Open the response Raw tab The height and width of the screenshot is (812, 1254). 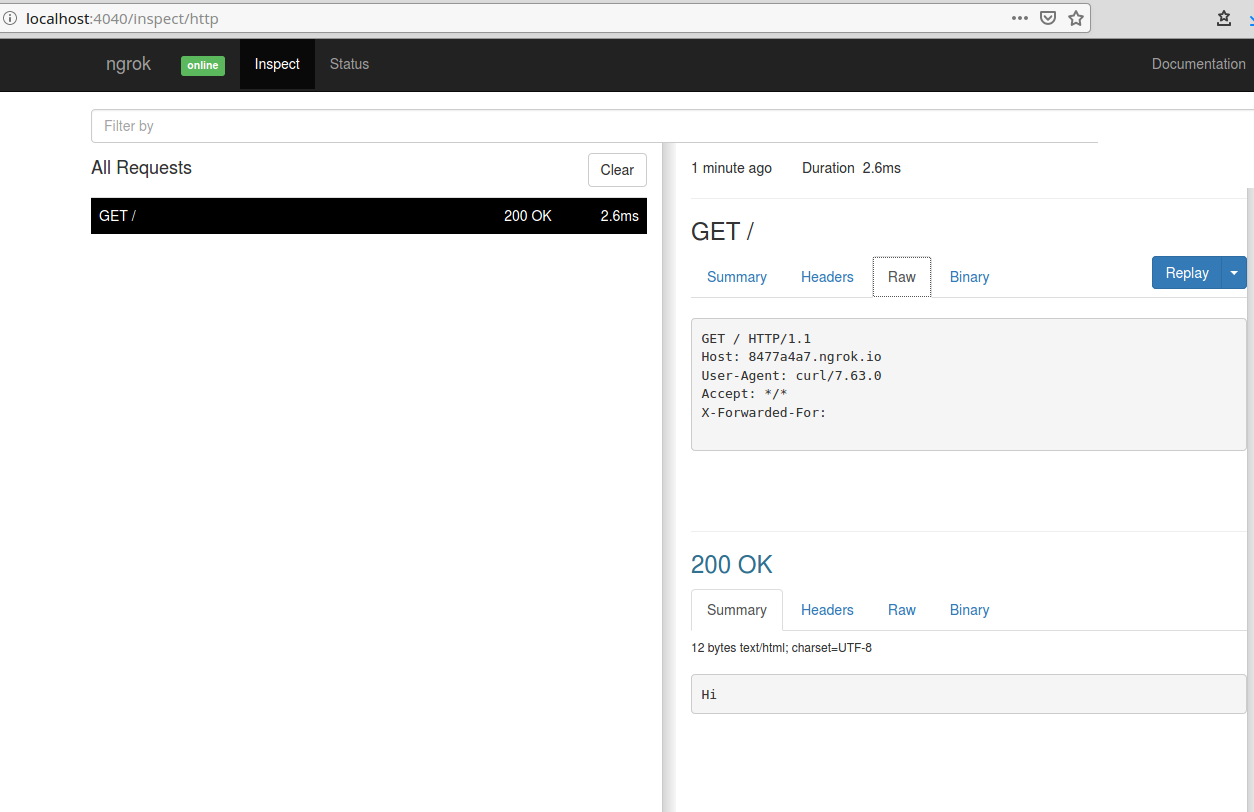click(x=902, y=610)
